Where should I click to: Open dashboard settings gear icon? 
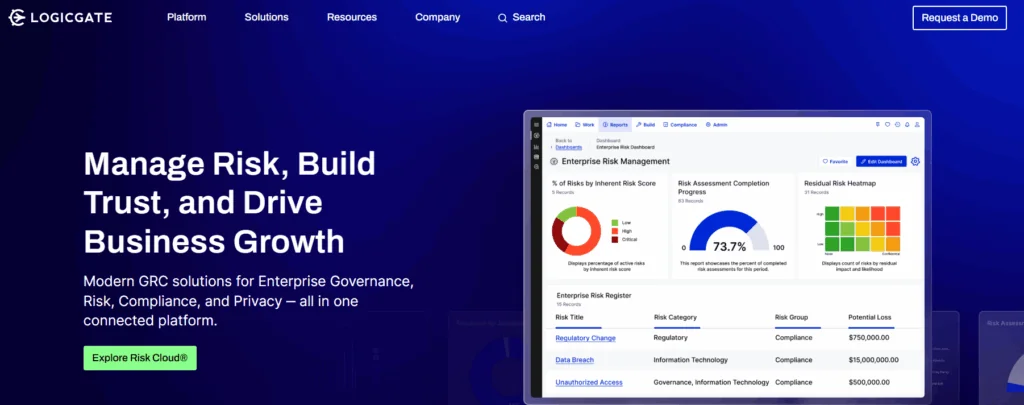[x=915, y=161]
